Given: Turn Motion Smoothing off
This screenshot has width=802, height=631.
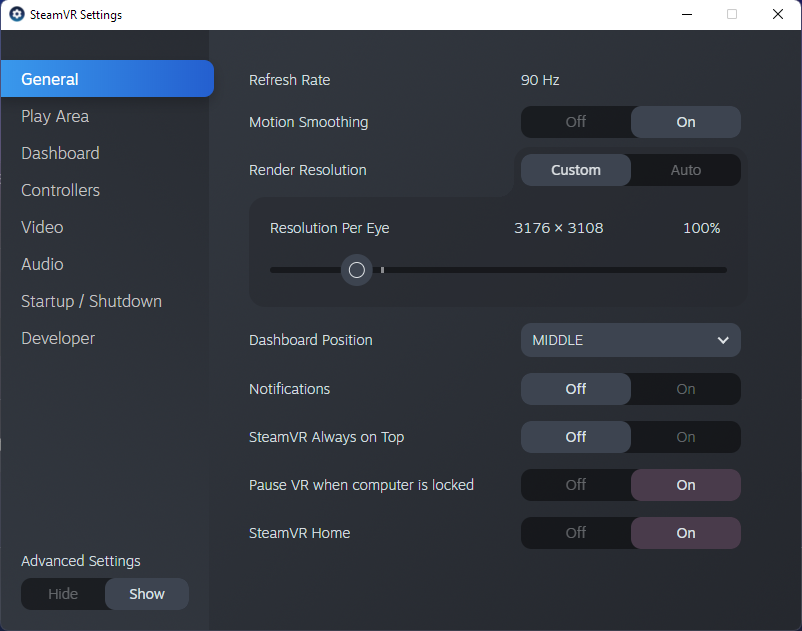Looking at the screenshot, I should pos(576,122).
